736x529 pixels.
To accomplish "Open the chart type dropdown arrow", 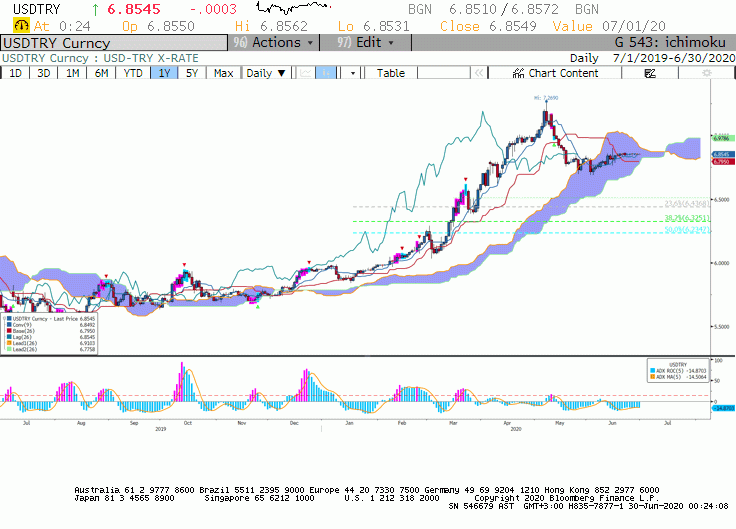I will 353,73.
